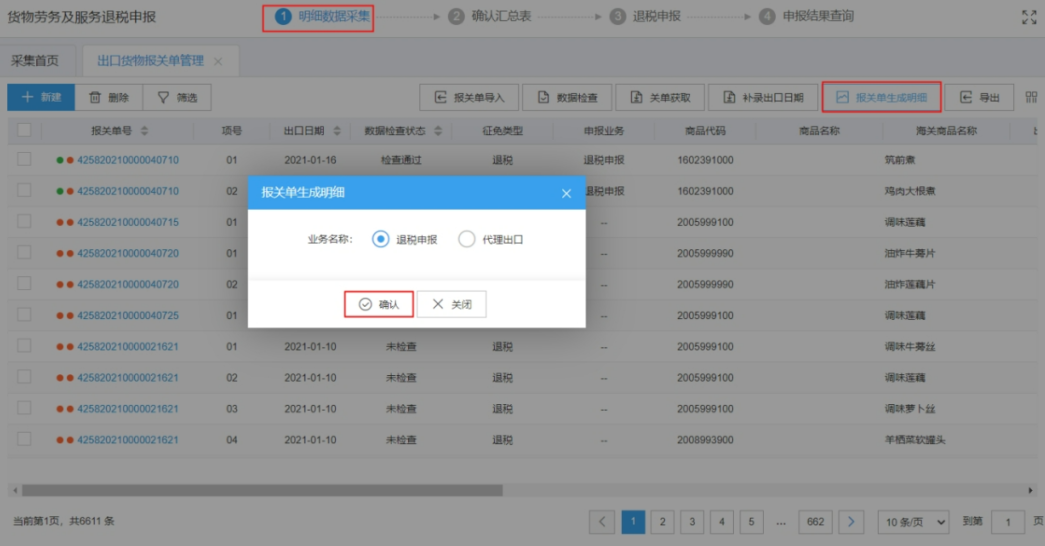Image resolution: width=1045 pixels, height=546 pixels.
Task: Confirm with the 确认 button
Action: 379,304
